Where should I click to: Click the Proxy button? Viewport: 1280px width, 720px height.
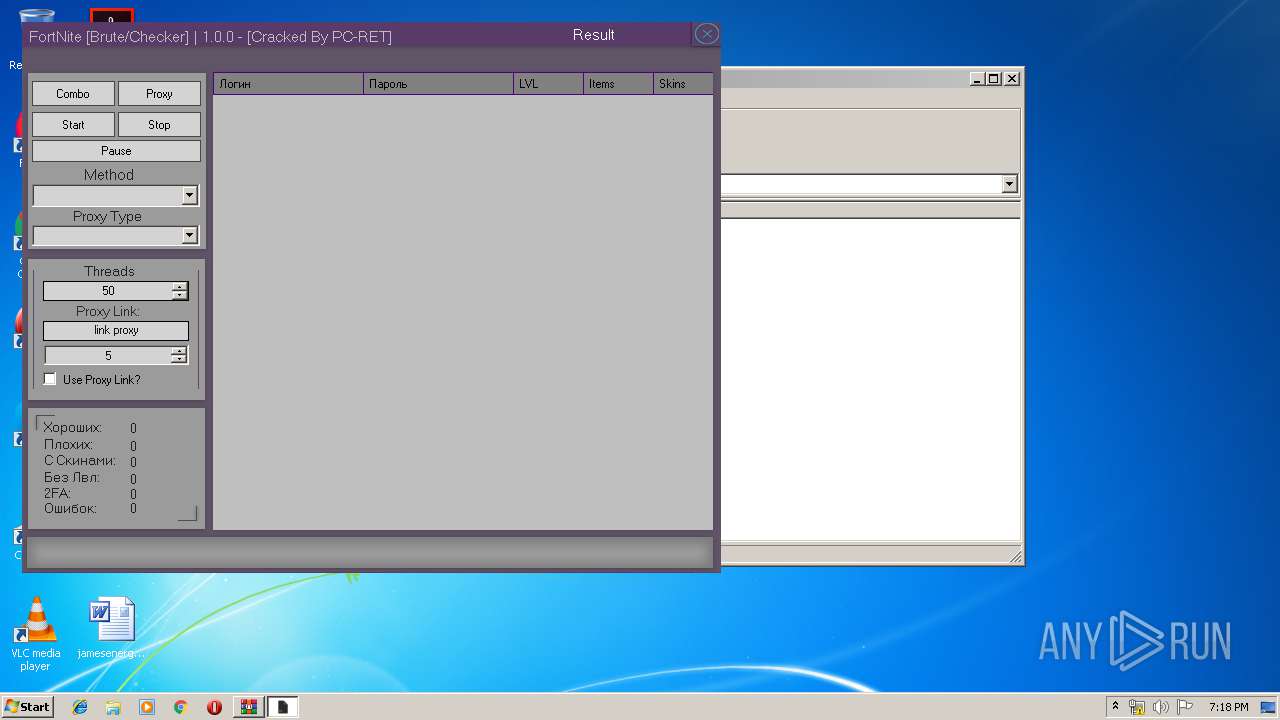pos(159,94)
